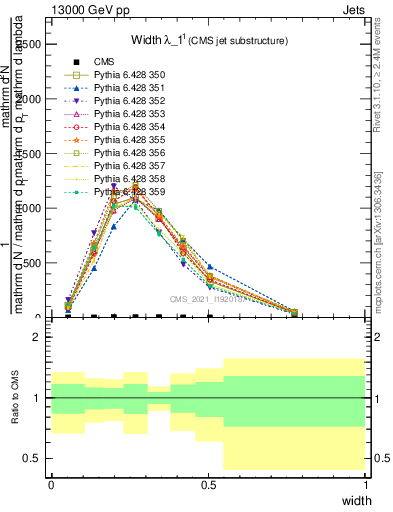Select 'Pythia 6.428 354' legend text
The height and width of the screenshot is (512, 393).
(x=130, y=127)
